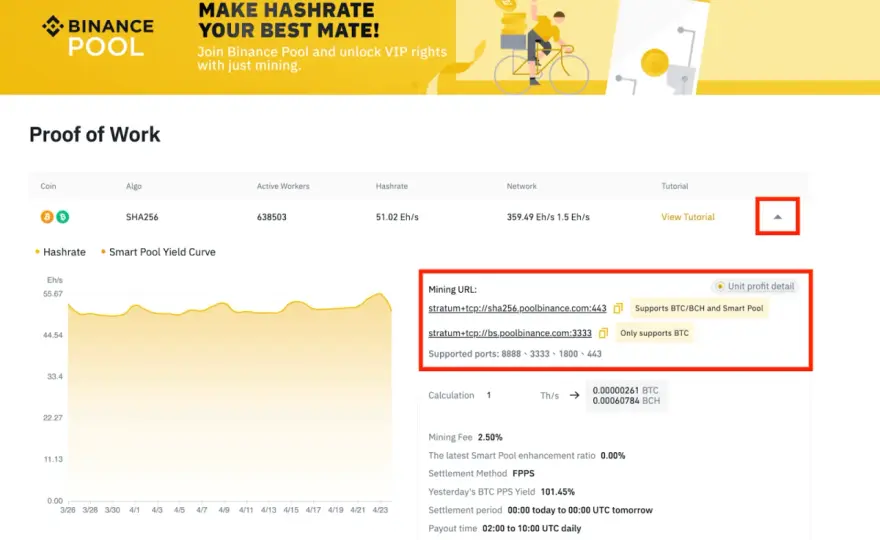Screen dimensions: 880x540
Task: Open the stratum bs.poolbinance.com:3333 link
Action: pos(510,333)
